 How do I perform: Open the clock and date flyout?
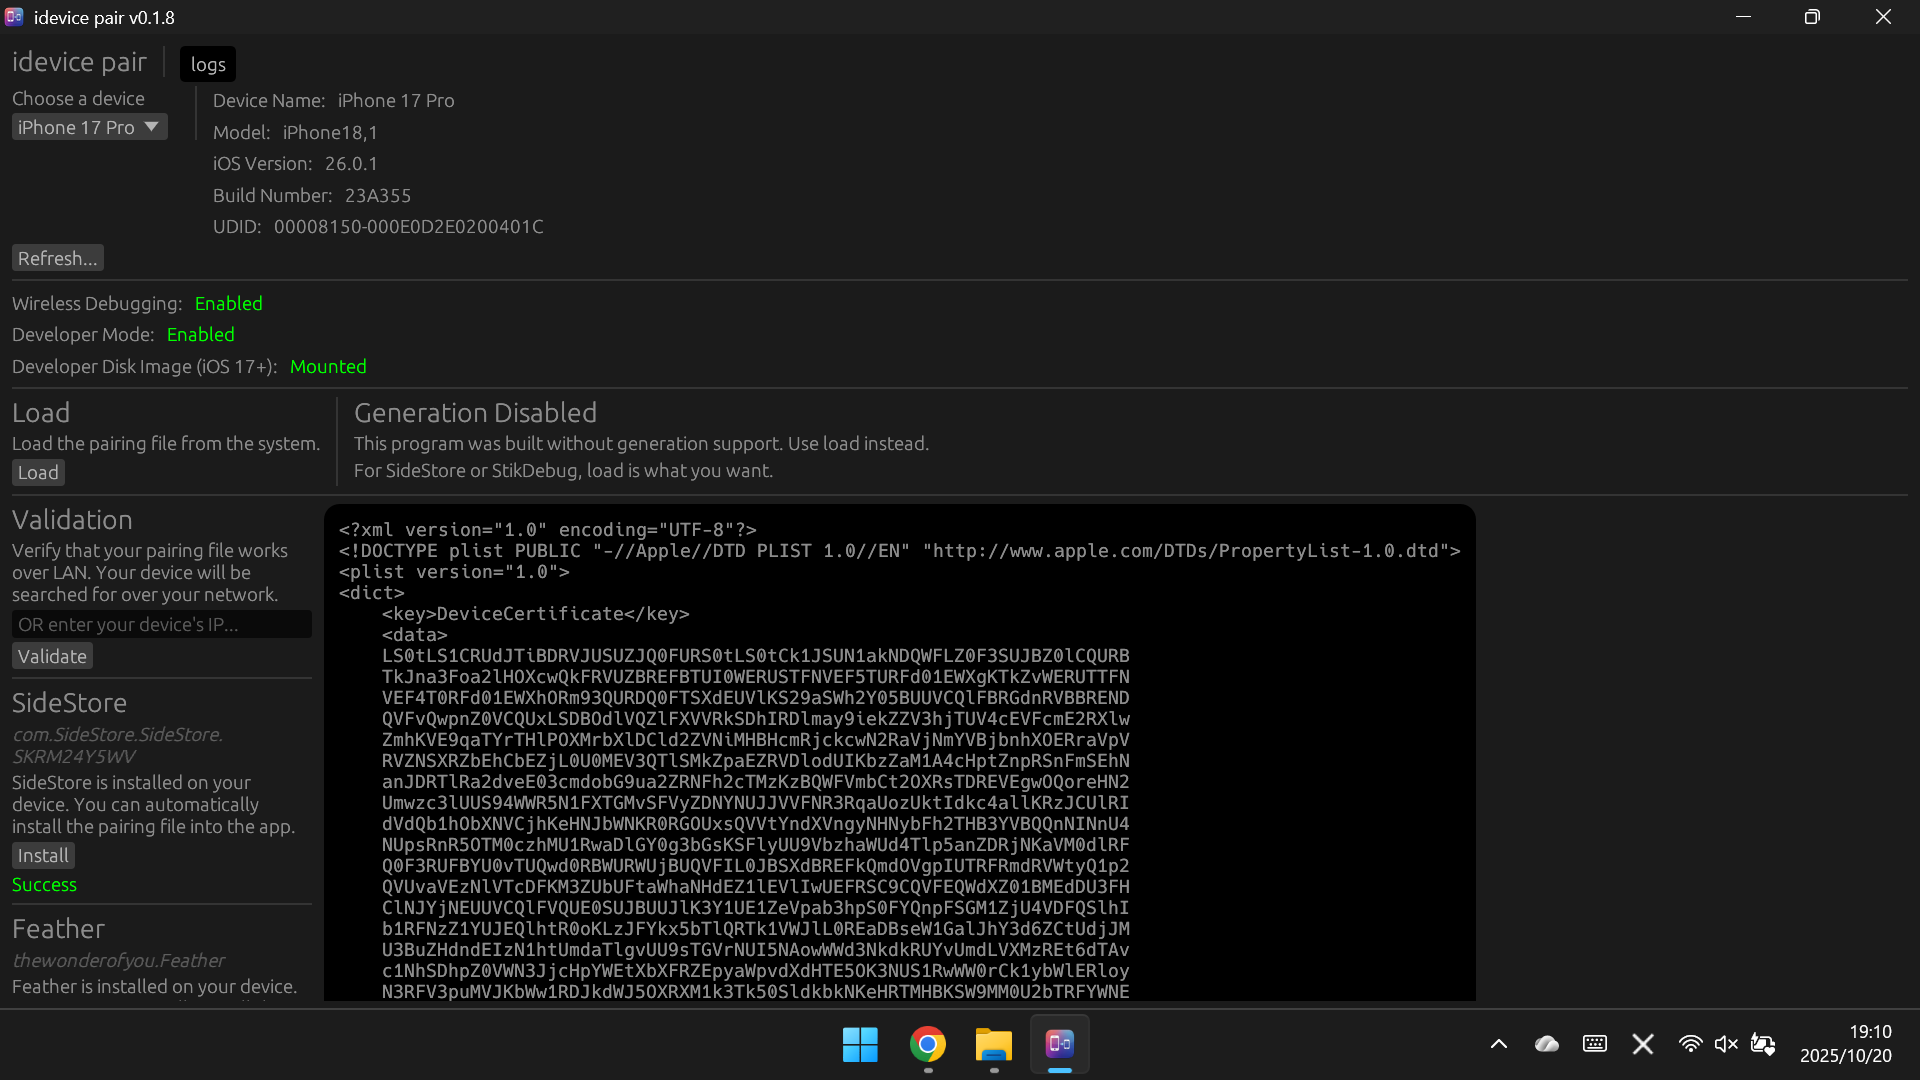[x=1845, y=1044]
